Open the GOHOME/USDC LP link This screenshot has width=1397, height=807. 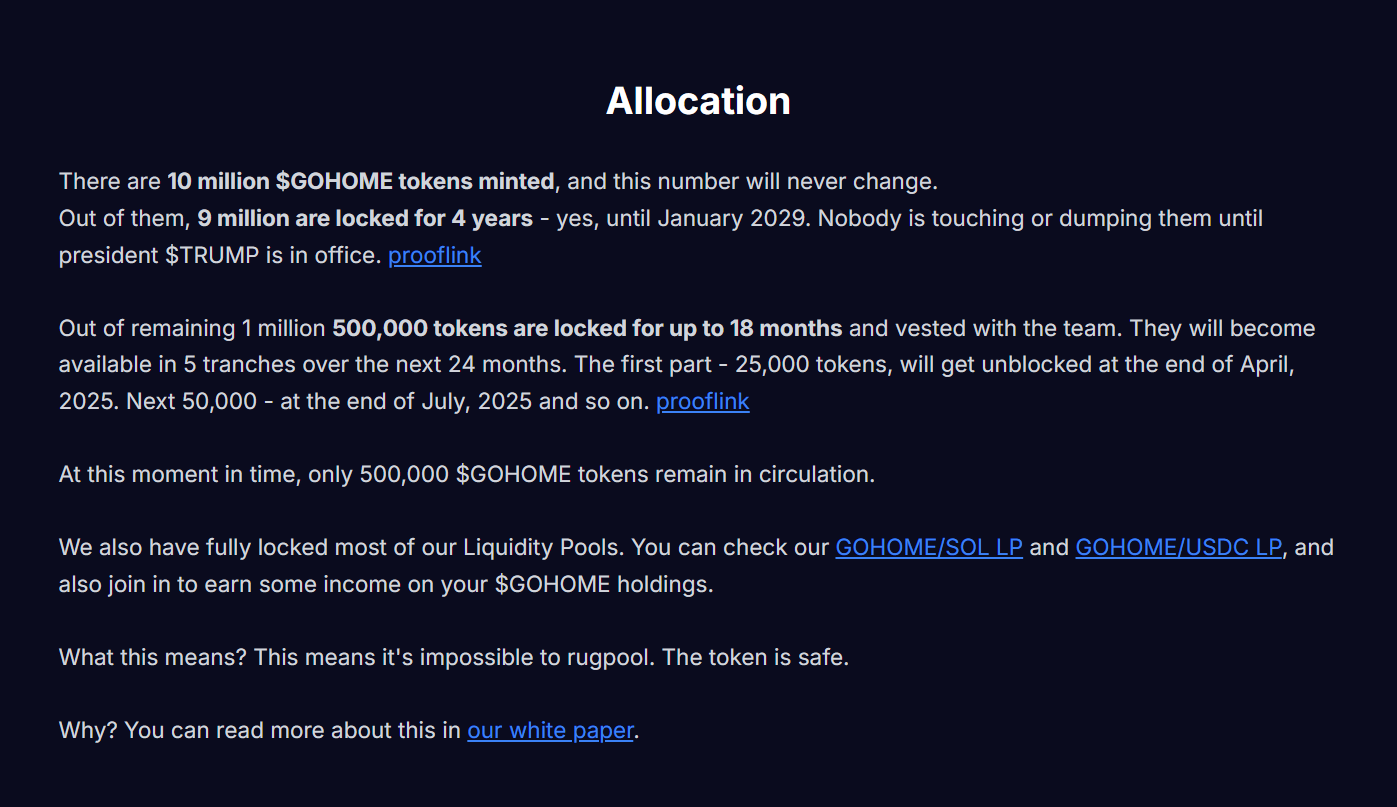[x=1178, y=548]
